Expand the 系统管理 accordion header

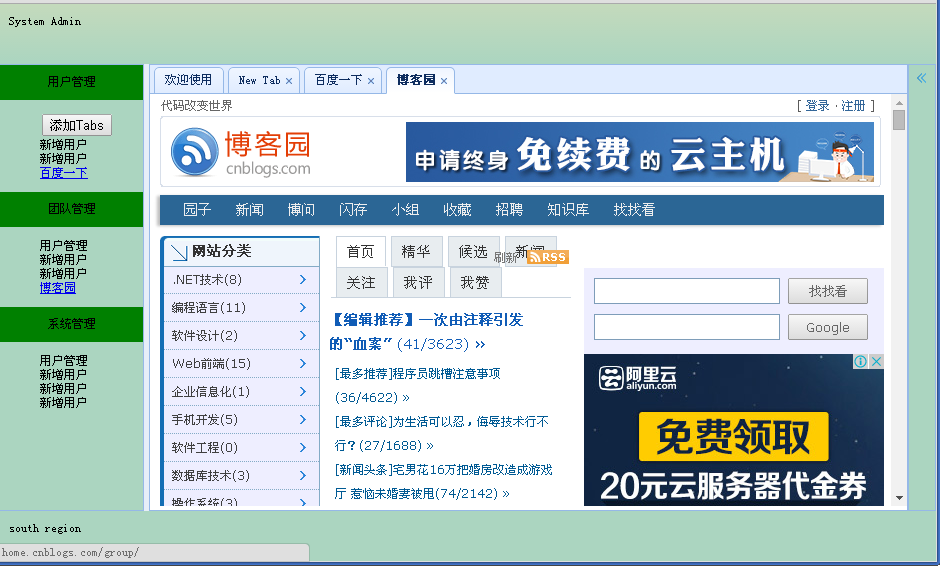pyautogui.click(x=71, y=324)
